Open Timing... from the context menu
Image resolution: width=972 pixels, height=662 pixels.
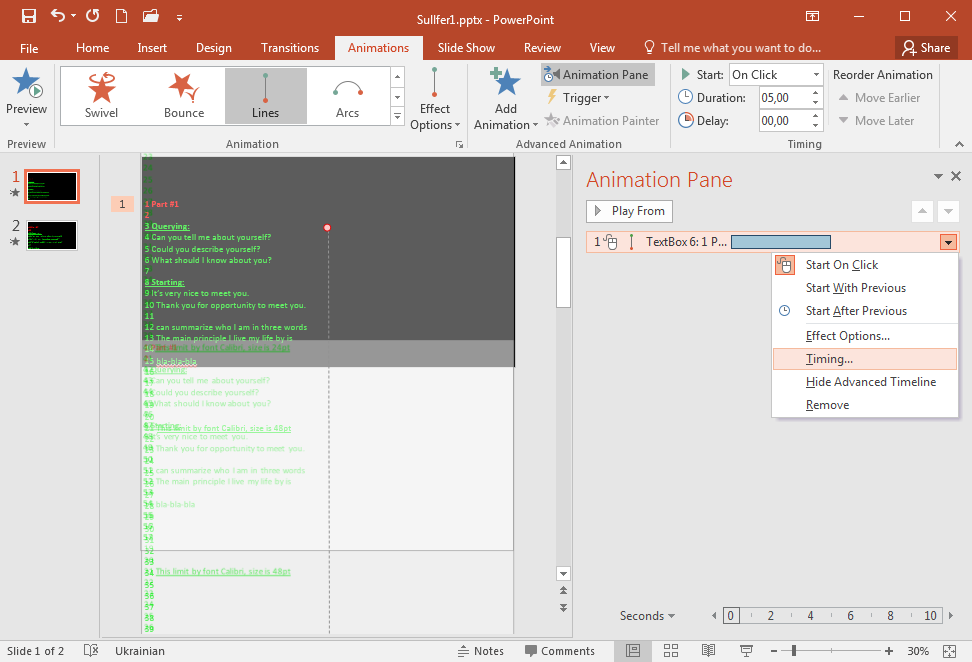pyautogui.click(x=865, y=359)
